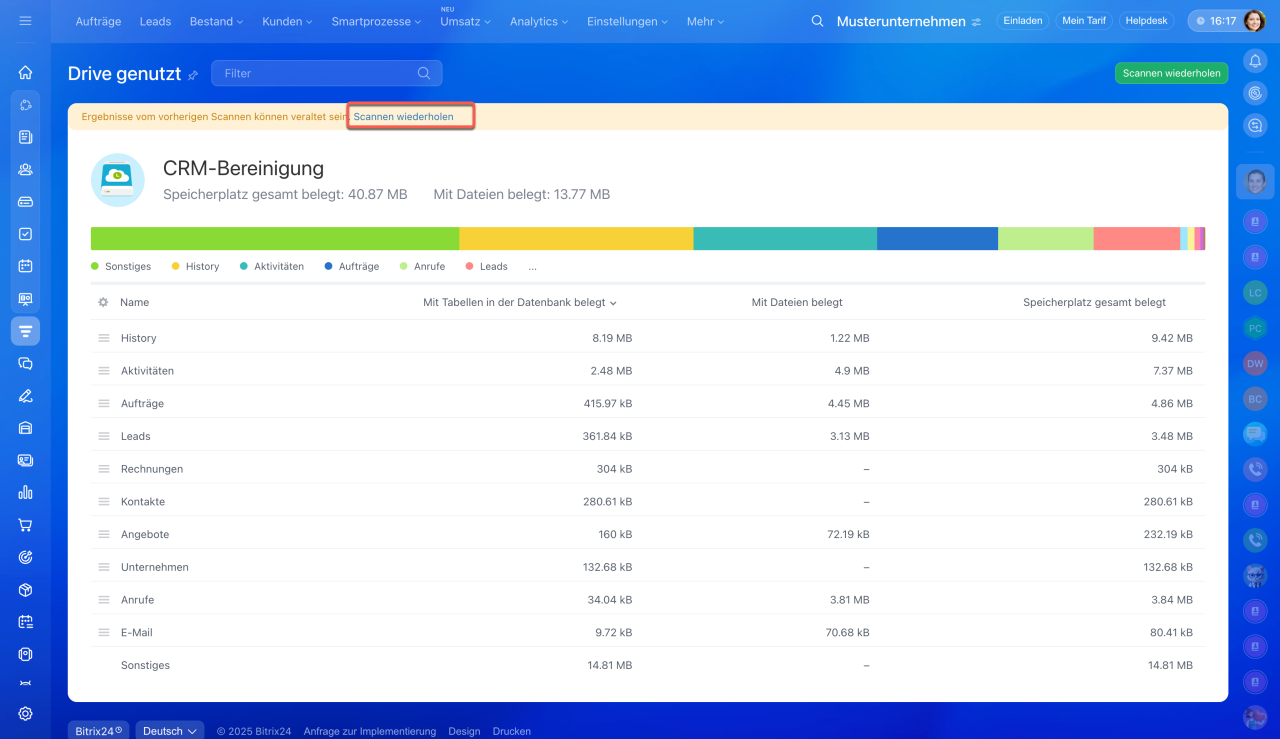Click into the Filter search field
The width and height of the screenshot is (1280, 739).
(x=315, y=73)
